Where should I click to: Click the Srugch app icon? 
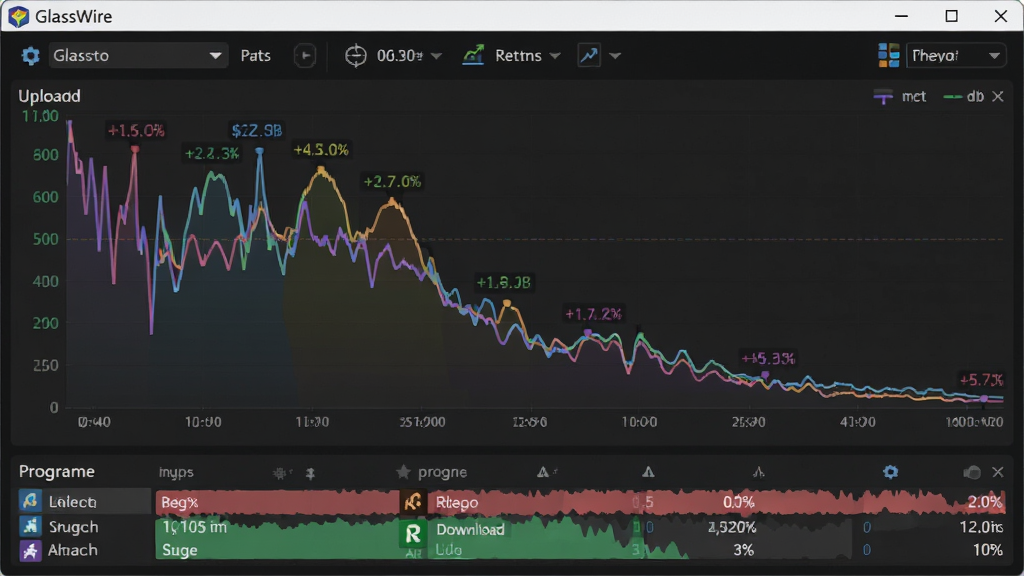pyautogui.click(x=30, y=526)
